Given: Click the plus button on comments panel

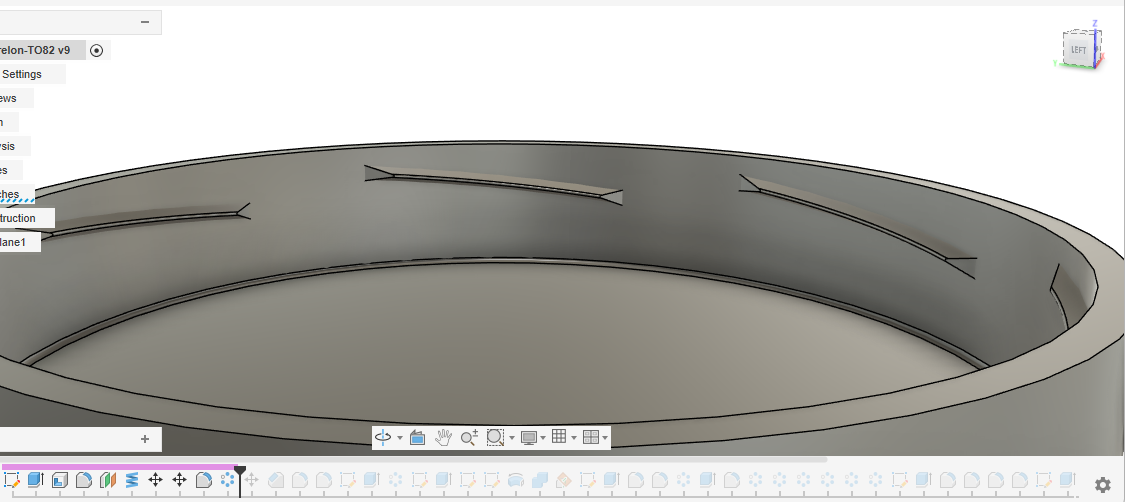Looking at the screenshot, I should (x=145, y=438).
